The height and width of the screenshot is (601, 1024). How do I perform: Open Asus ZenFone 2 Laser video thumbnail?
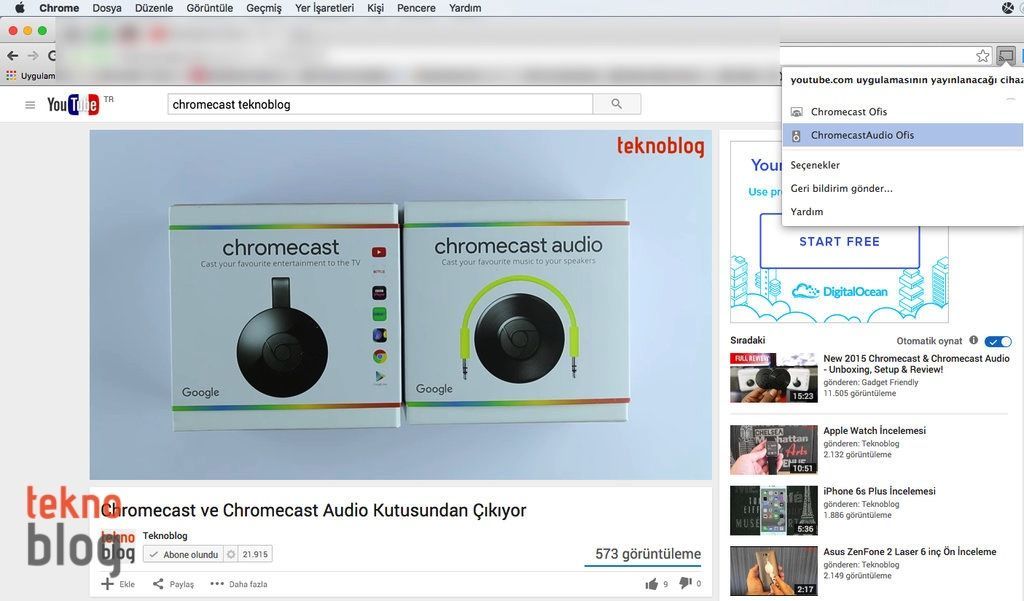click(x=774, y=571)
